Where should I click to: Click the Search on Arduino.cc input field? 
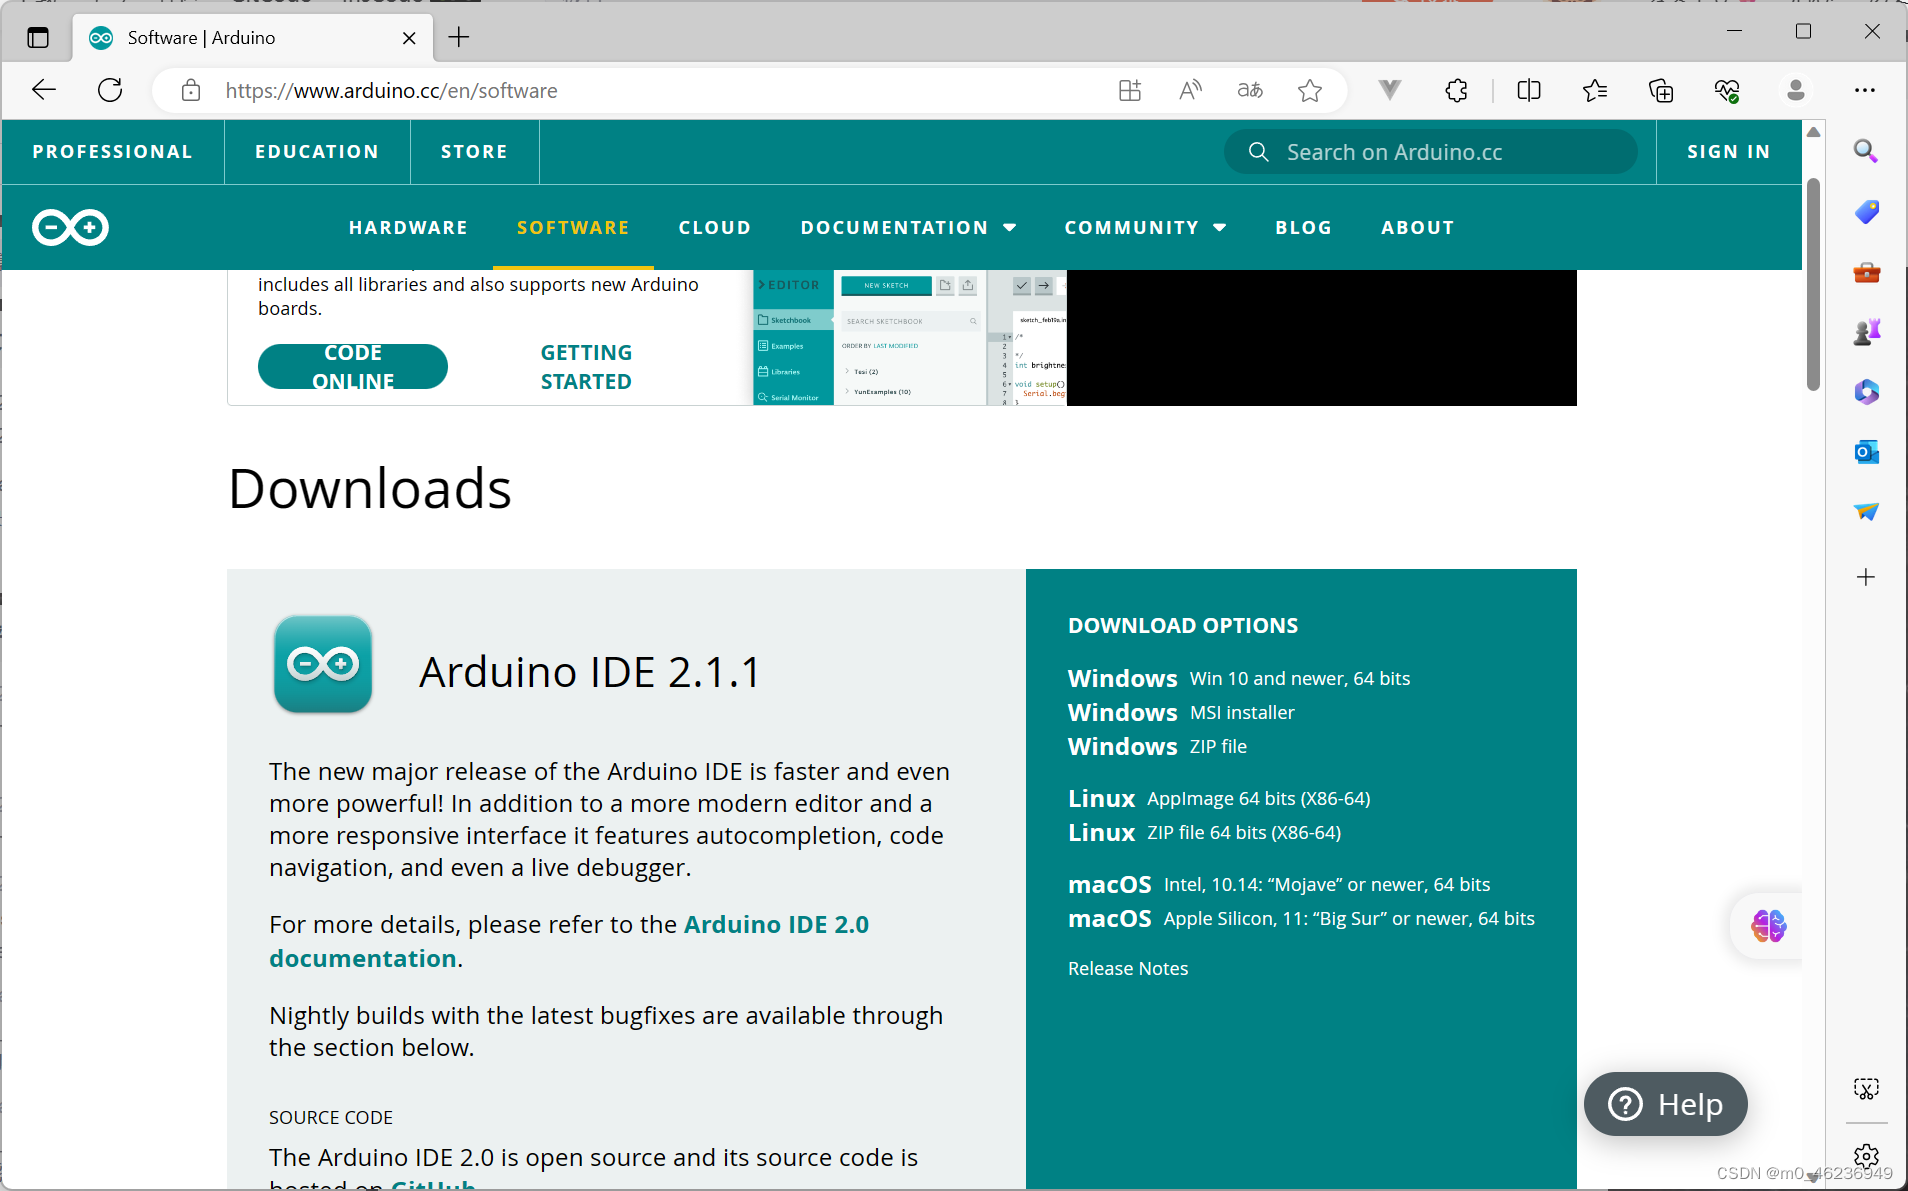pos(1430,151)
